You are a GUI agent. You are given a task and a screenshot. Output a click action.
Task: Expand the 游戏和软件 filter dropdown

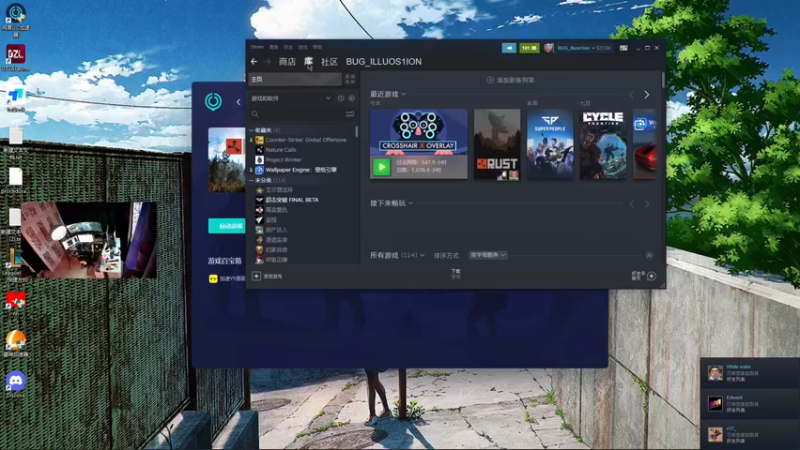click(x=328, y=98)
